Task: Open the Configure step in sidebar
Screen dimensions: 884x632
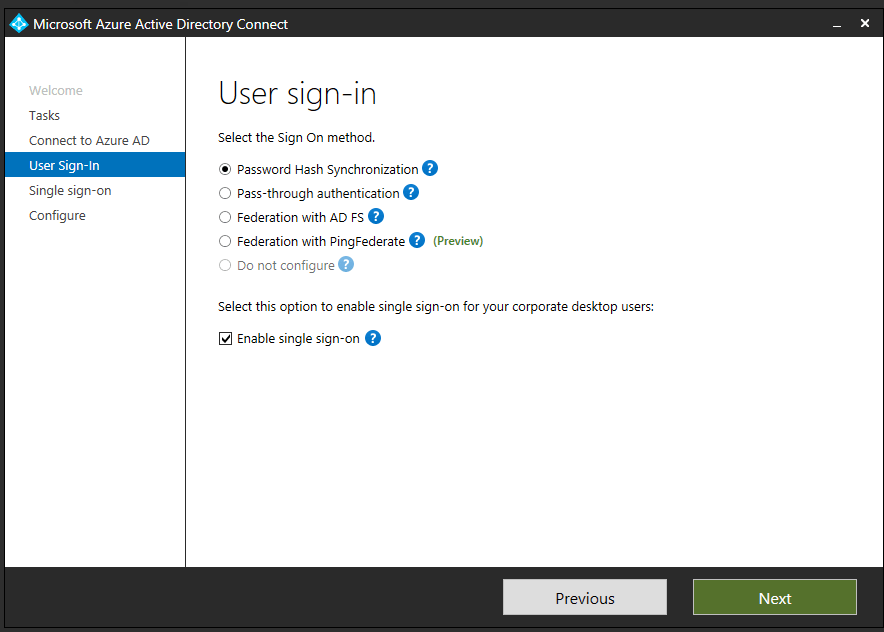Action: 57,215
